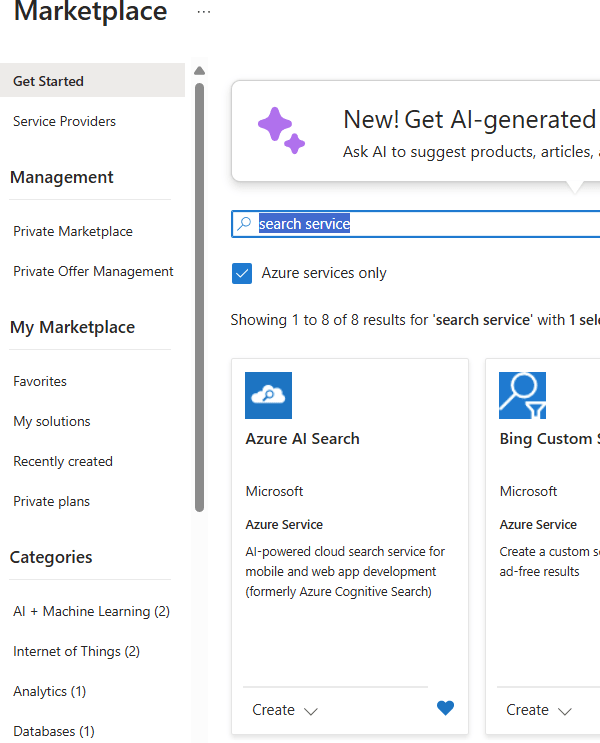
Task: Go to Private Marketplace
Action: 72,231
